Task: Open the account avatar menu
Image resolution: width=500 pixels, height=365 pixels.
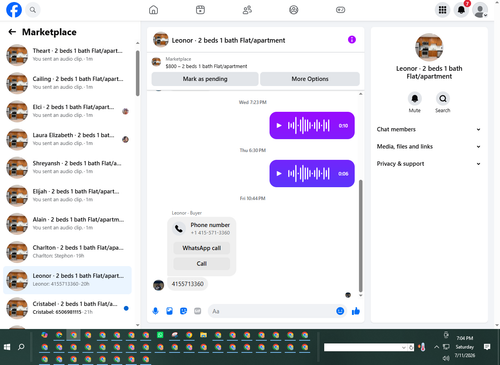Action: (480, 10)
